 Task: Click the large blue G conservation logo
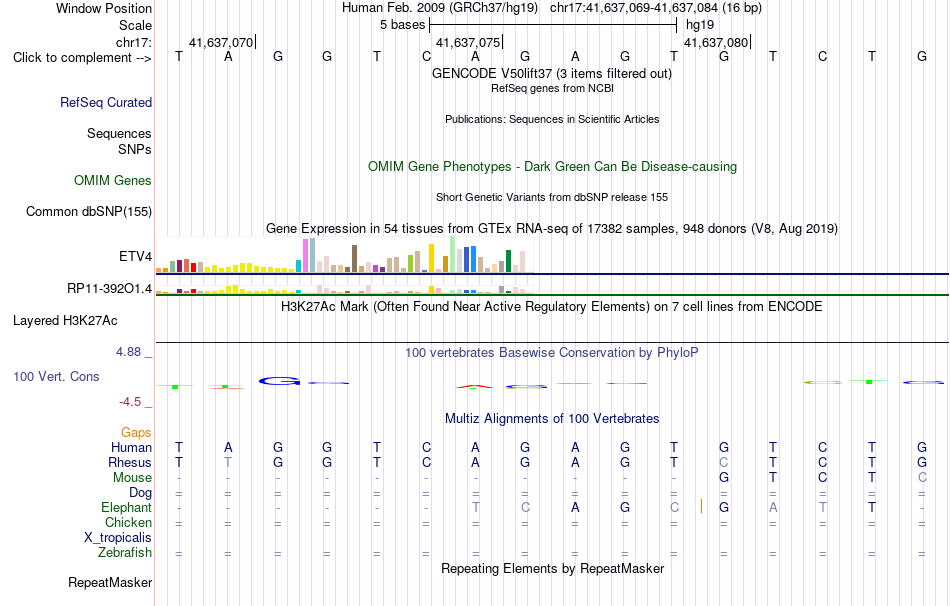pyautogui.click(x=279, y=381)
